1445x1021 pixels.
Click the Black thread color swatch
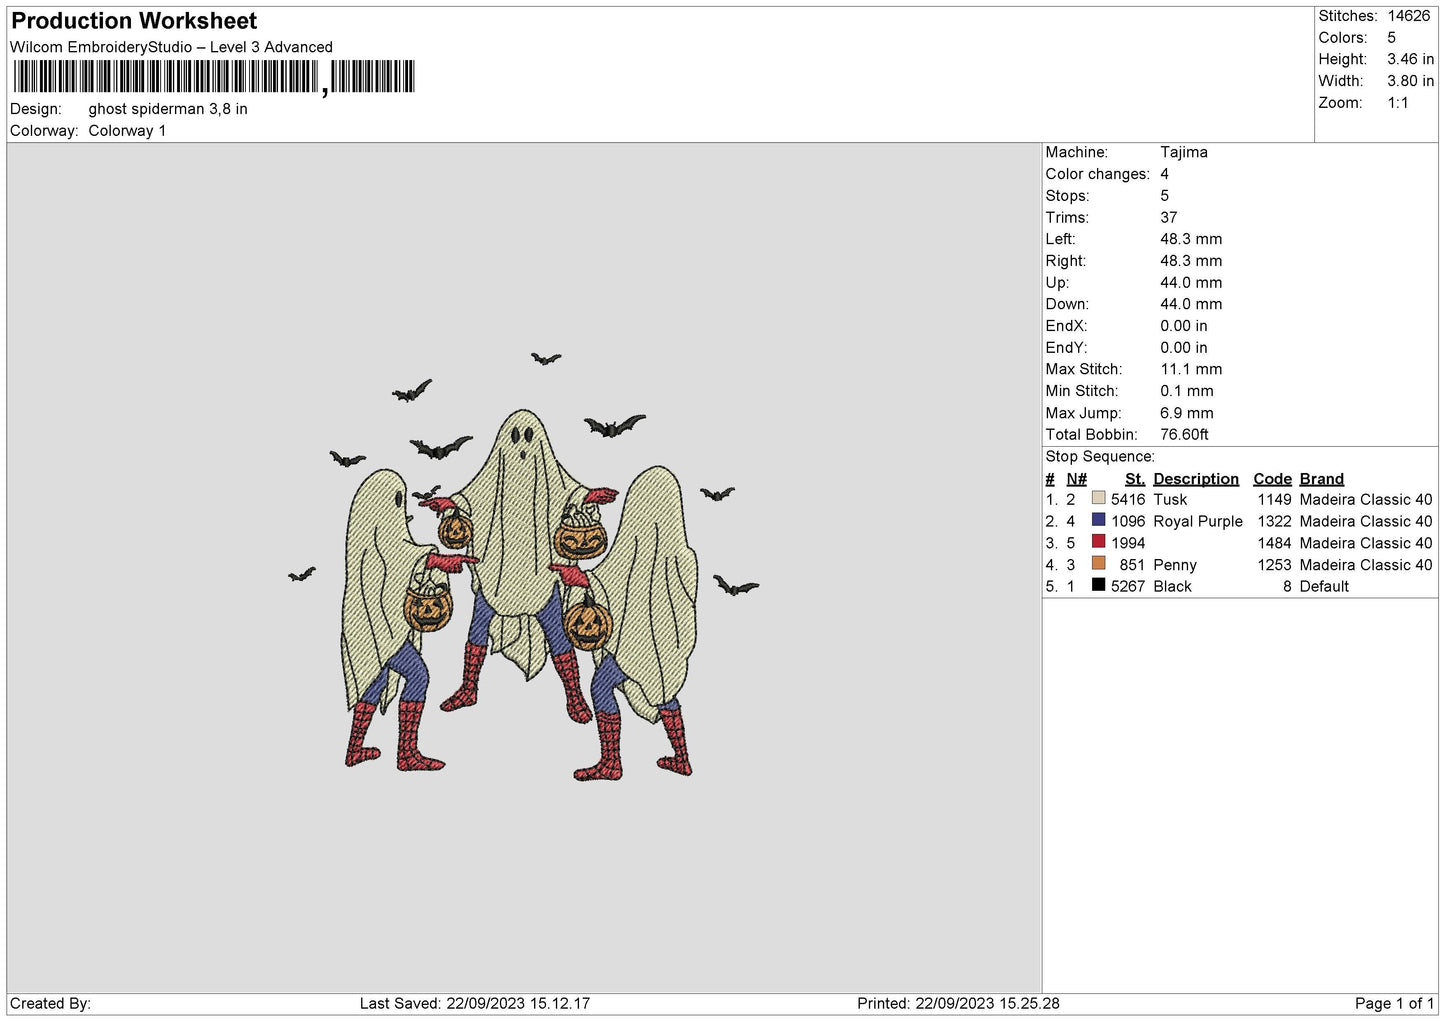pyautogui.click(x=1099, y=585)
